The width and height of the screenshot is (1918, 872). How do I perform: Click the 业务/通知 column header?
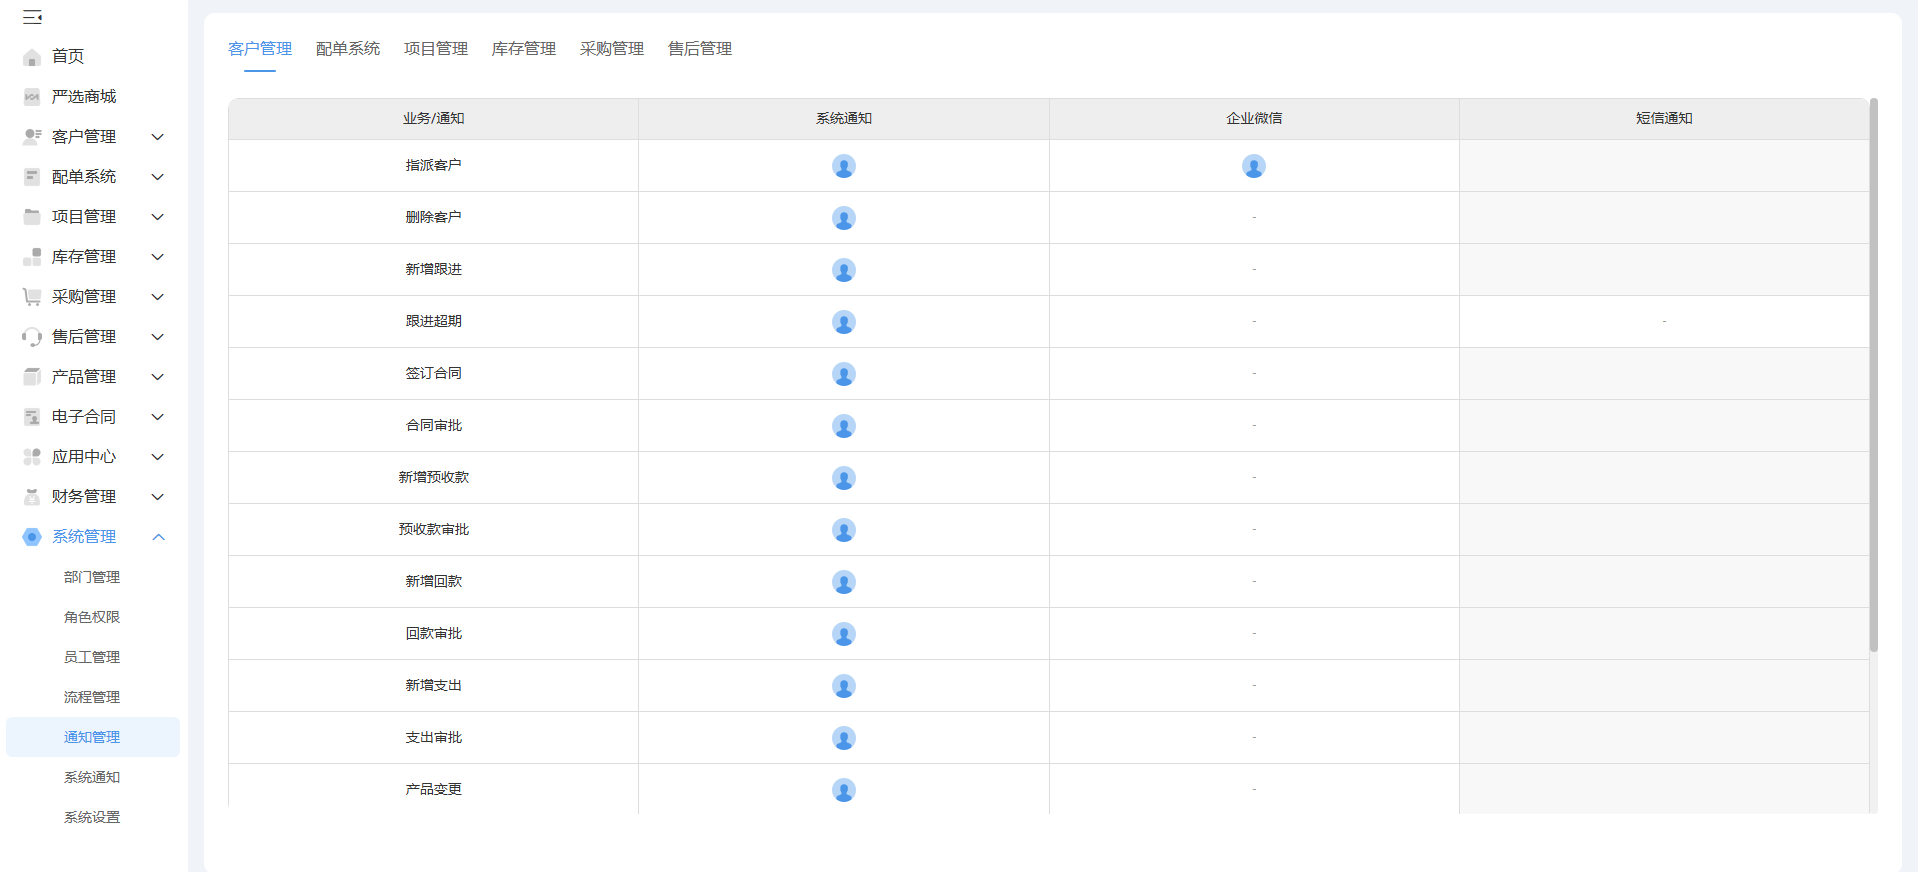coord(434,119)
